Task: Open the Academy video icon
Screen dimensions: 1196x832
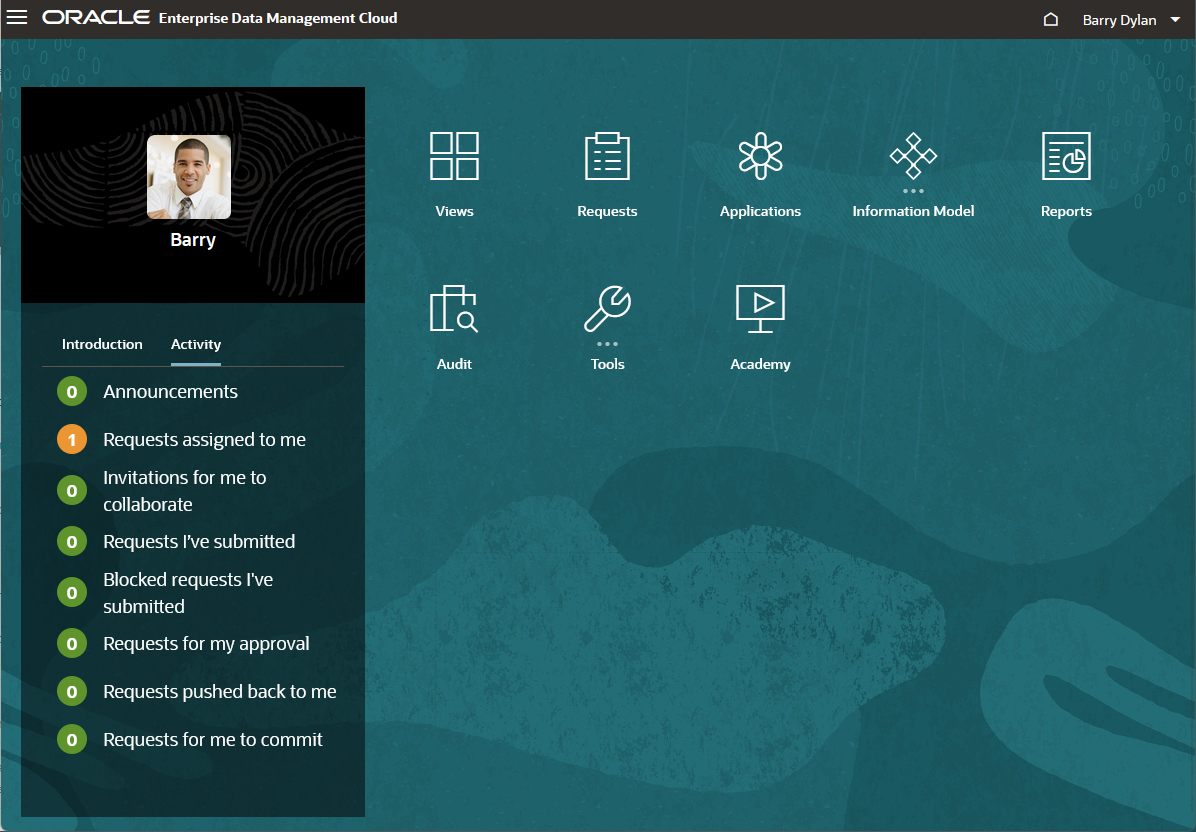Action: tap(760, 309)
